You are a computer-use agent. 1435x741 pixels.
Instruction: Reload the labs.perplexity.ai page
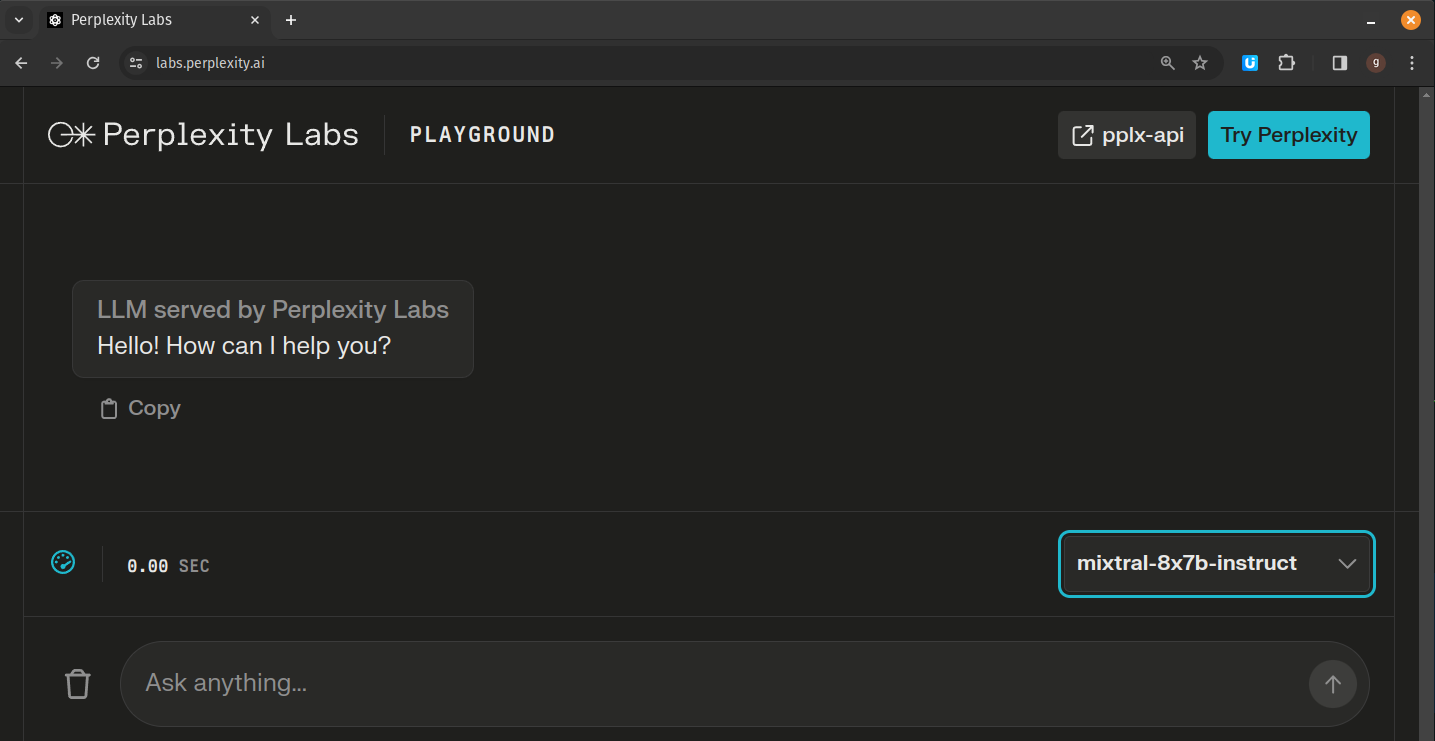click(x=93, y=63)
